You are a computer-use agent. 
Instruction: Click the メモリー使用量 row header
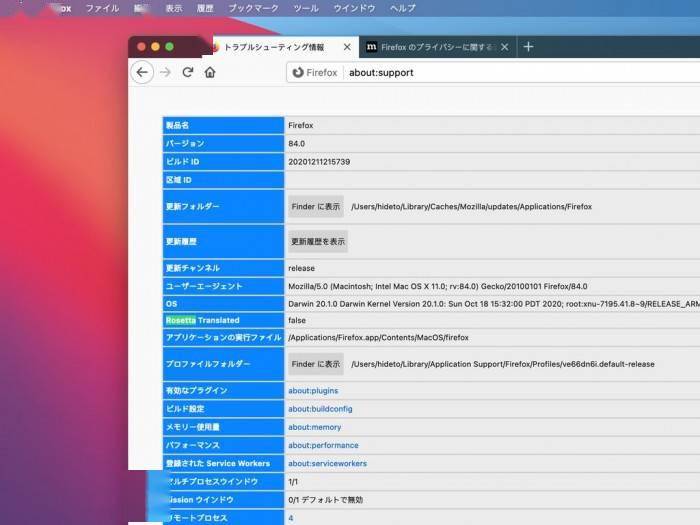pos(223,427)
